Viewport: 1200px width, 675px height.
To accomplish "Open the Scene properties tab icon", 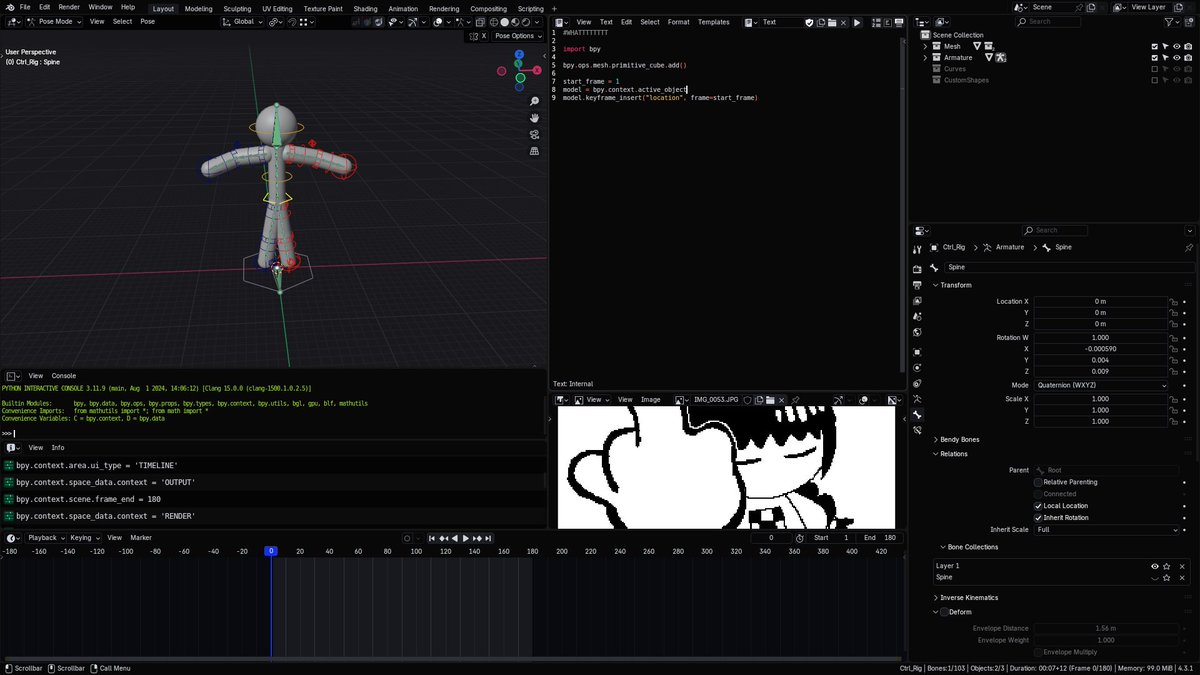I will (x=918, y=317).
